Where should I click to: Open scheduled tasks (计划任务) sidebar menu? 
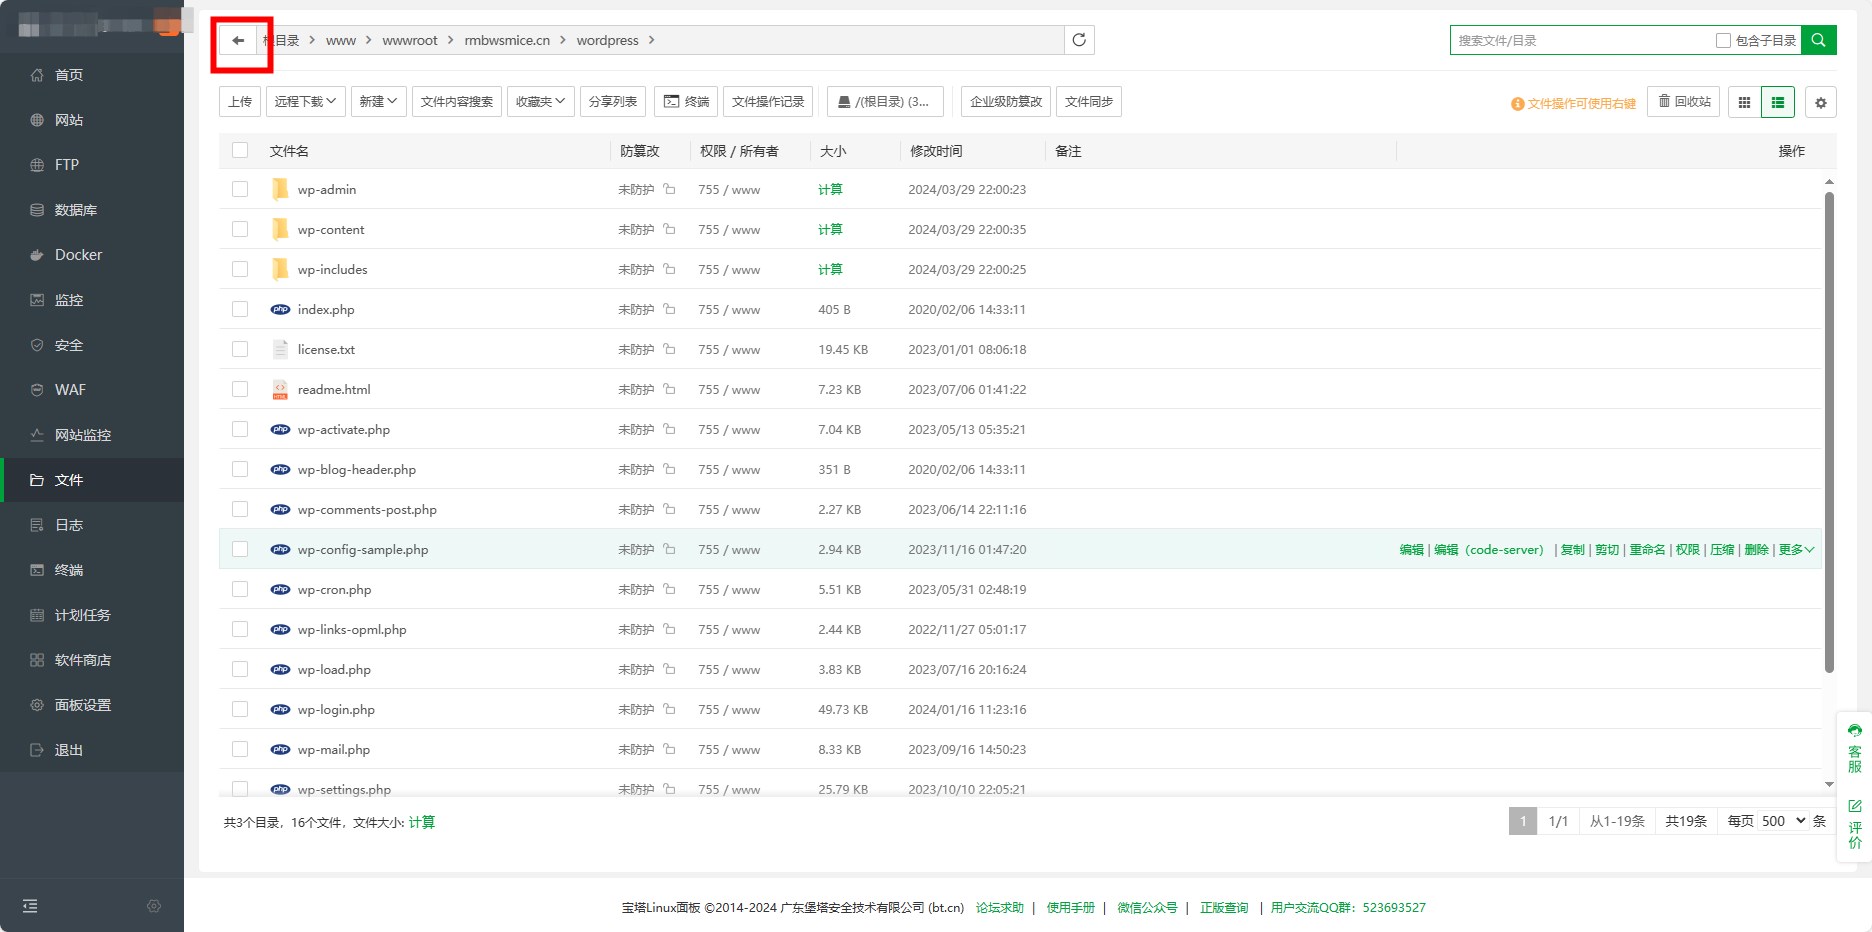coord(92,615)
